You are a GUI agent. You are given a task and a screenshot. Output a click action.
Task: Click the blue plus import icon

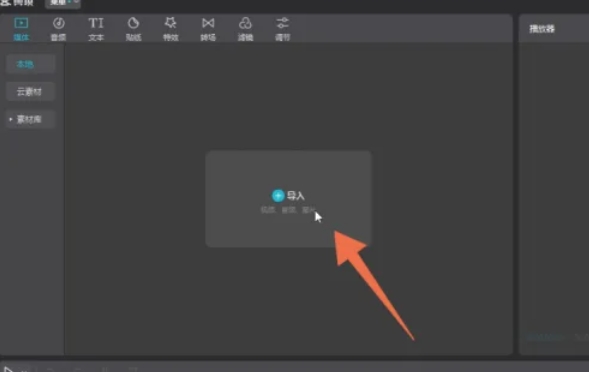(278, 195)
